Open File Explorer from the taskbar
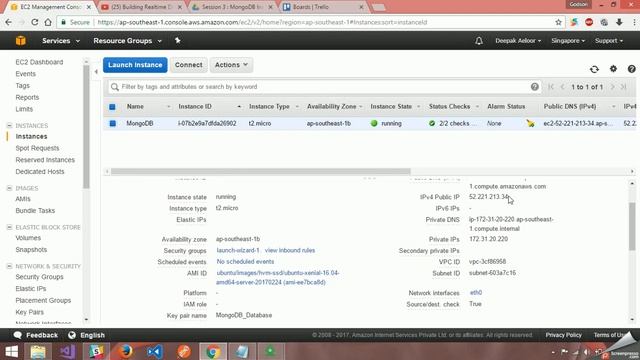 (x=38, y=351)
